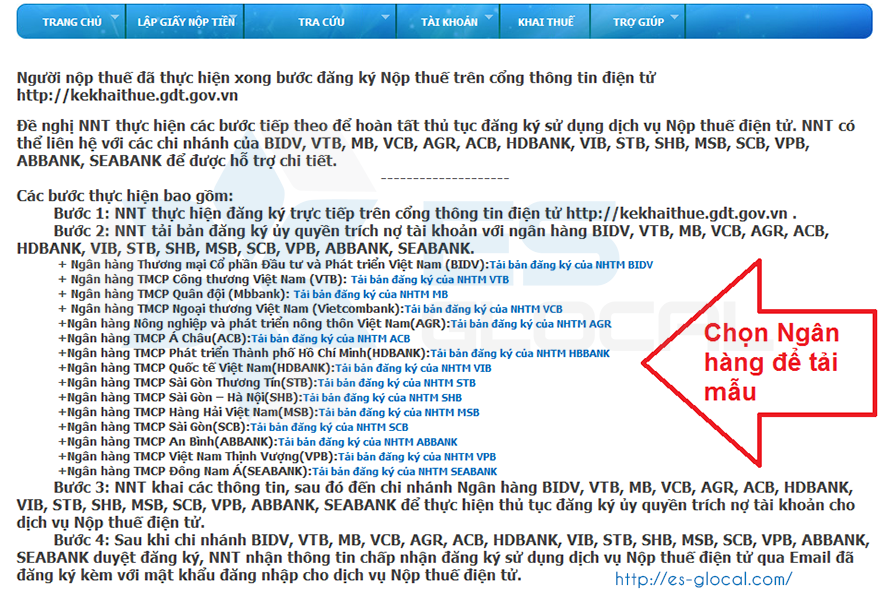Click label 'Ngân hàng TMCP Sài Gòn Thương Tín(STB)'
The image size is (880, 597).
coord(192,383)
